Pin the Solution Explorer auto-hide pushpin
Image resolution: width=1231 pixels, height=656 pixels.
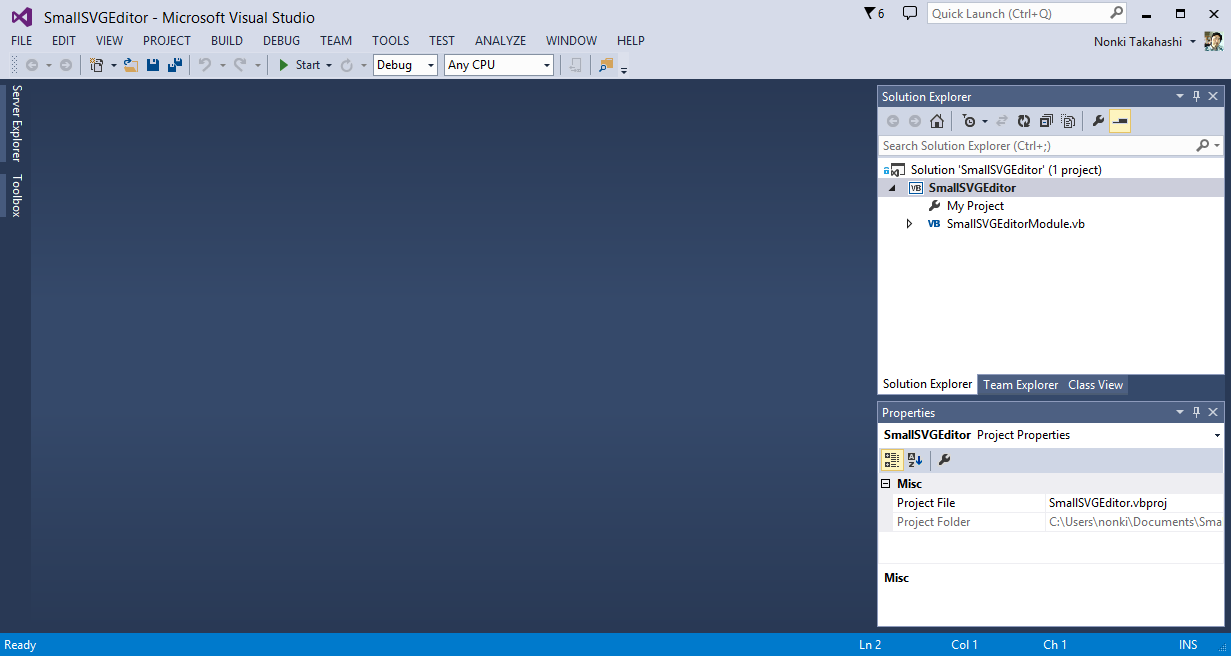pyautogui.click(x=1196, y=97)
